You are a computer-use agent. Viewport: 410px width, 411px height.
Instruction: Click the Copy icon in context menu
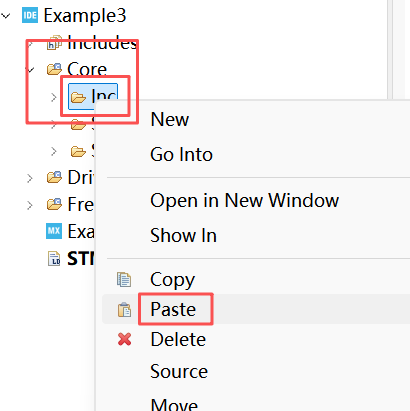tap(124, 279)
